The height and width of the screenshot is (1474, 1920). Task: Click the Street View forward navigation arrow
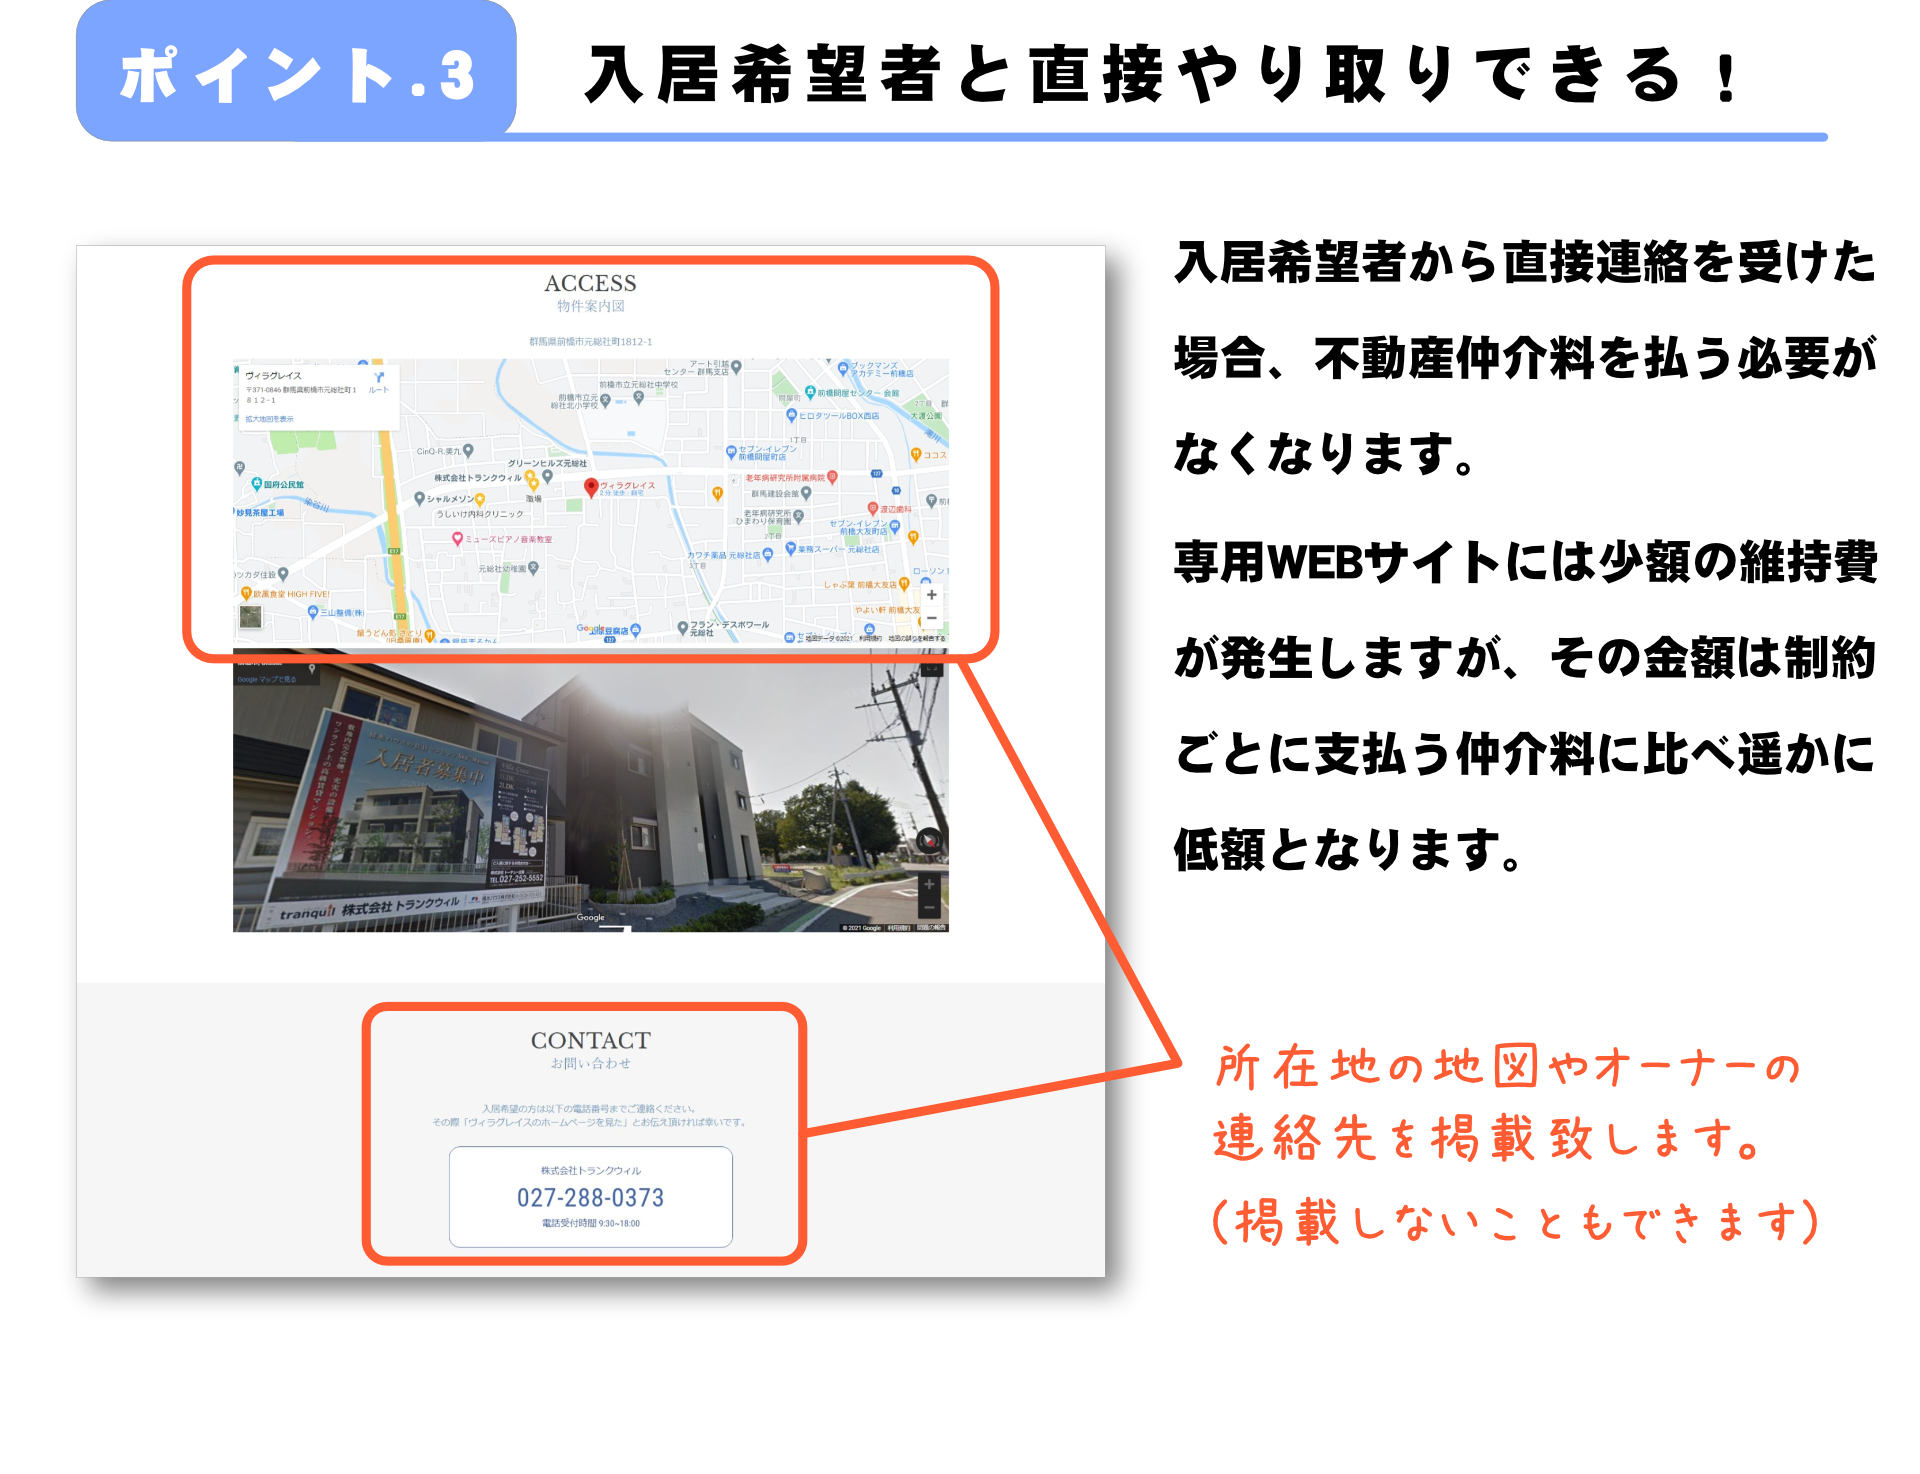614,927
